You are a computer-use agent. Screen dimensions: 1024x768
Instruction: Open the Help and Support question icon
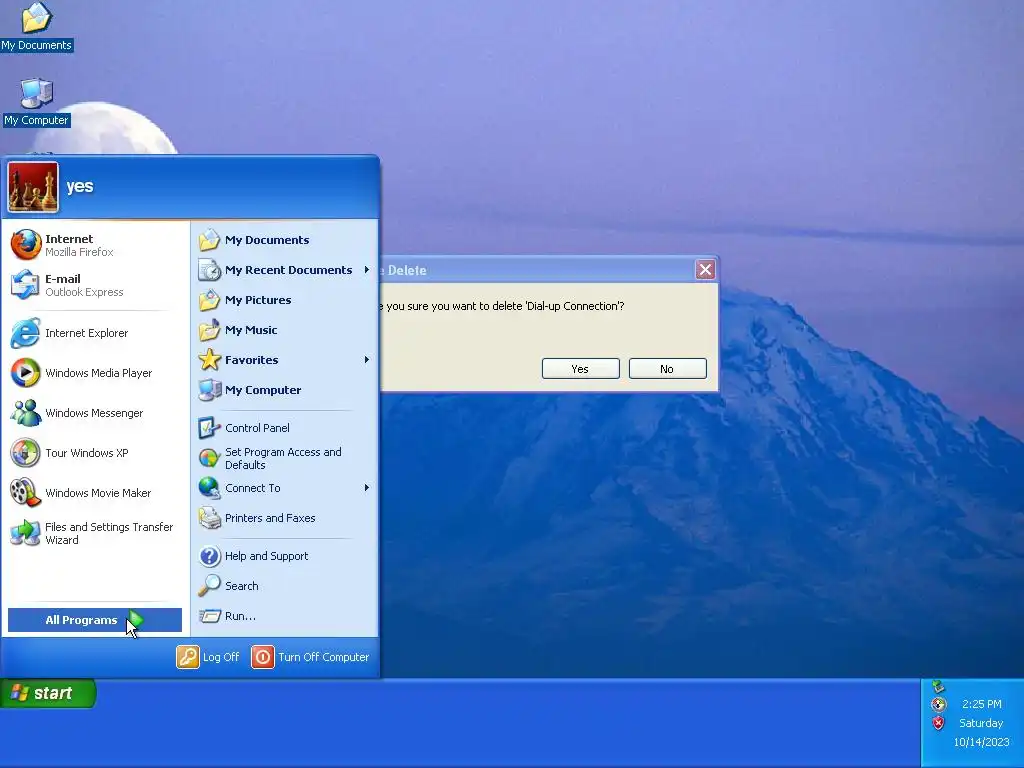209,556
